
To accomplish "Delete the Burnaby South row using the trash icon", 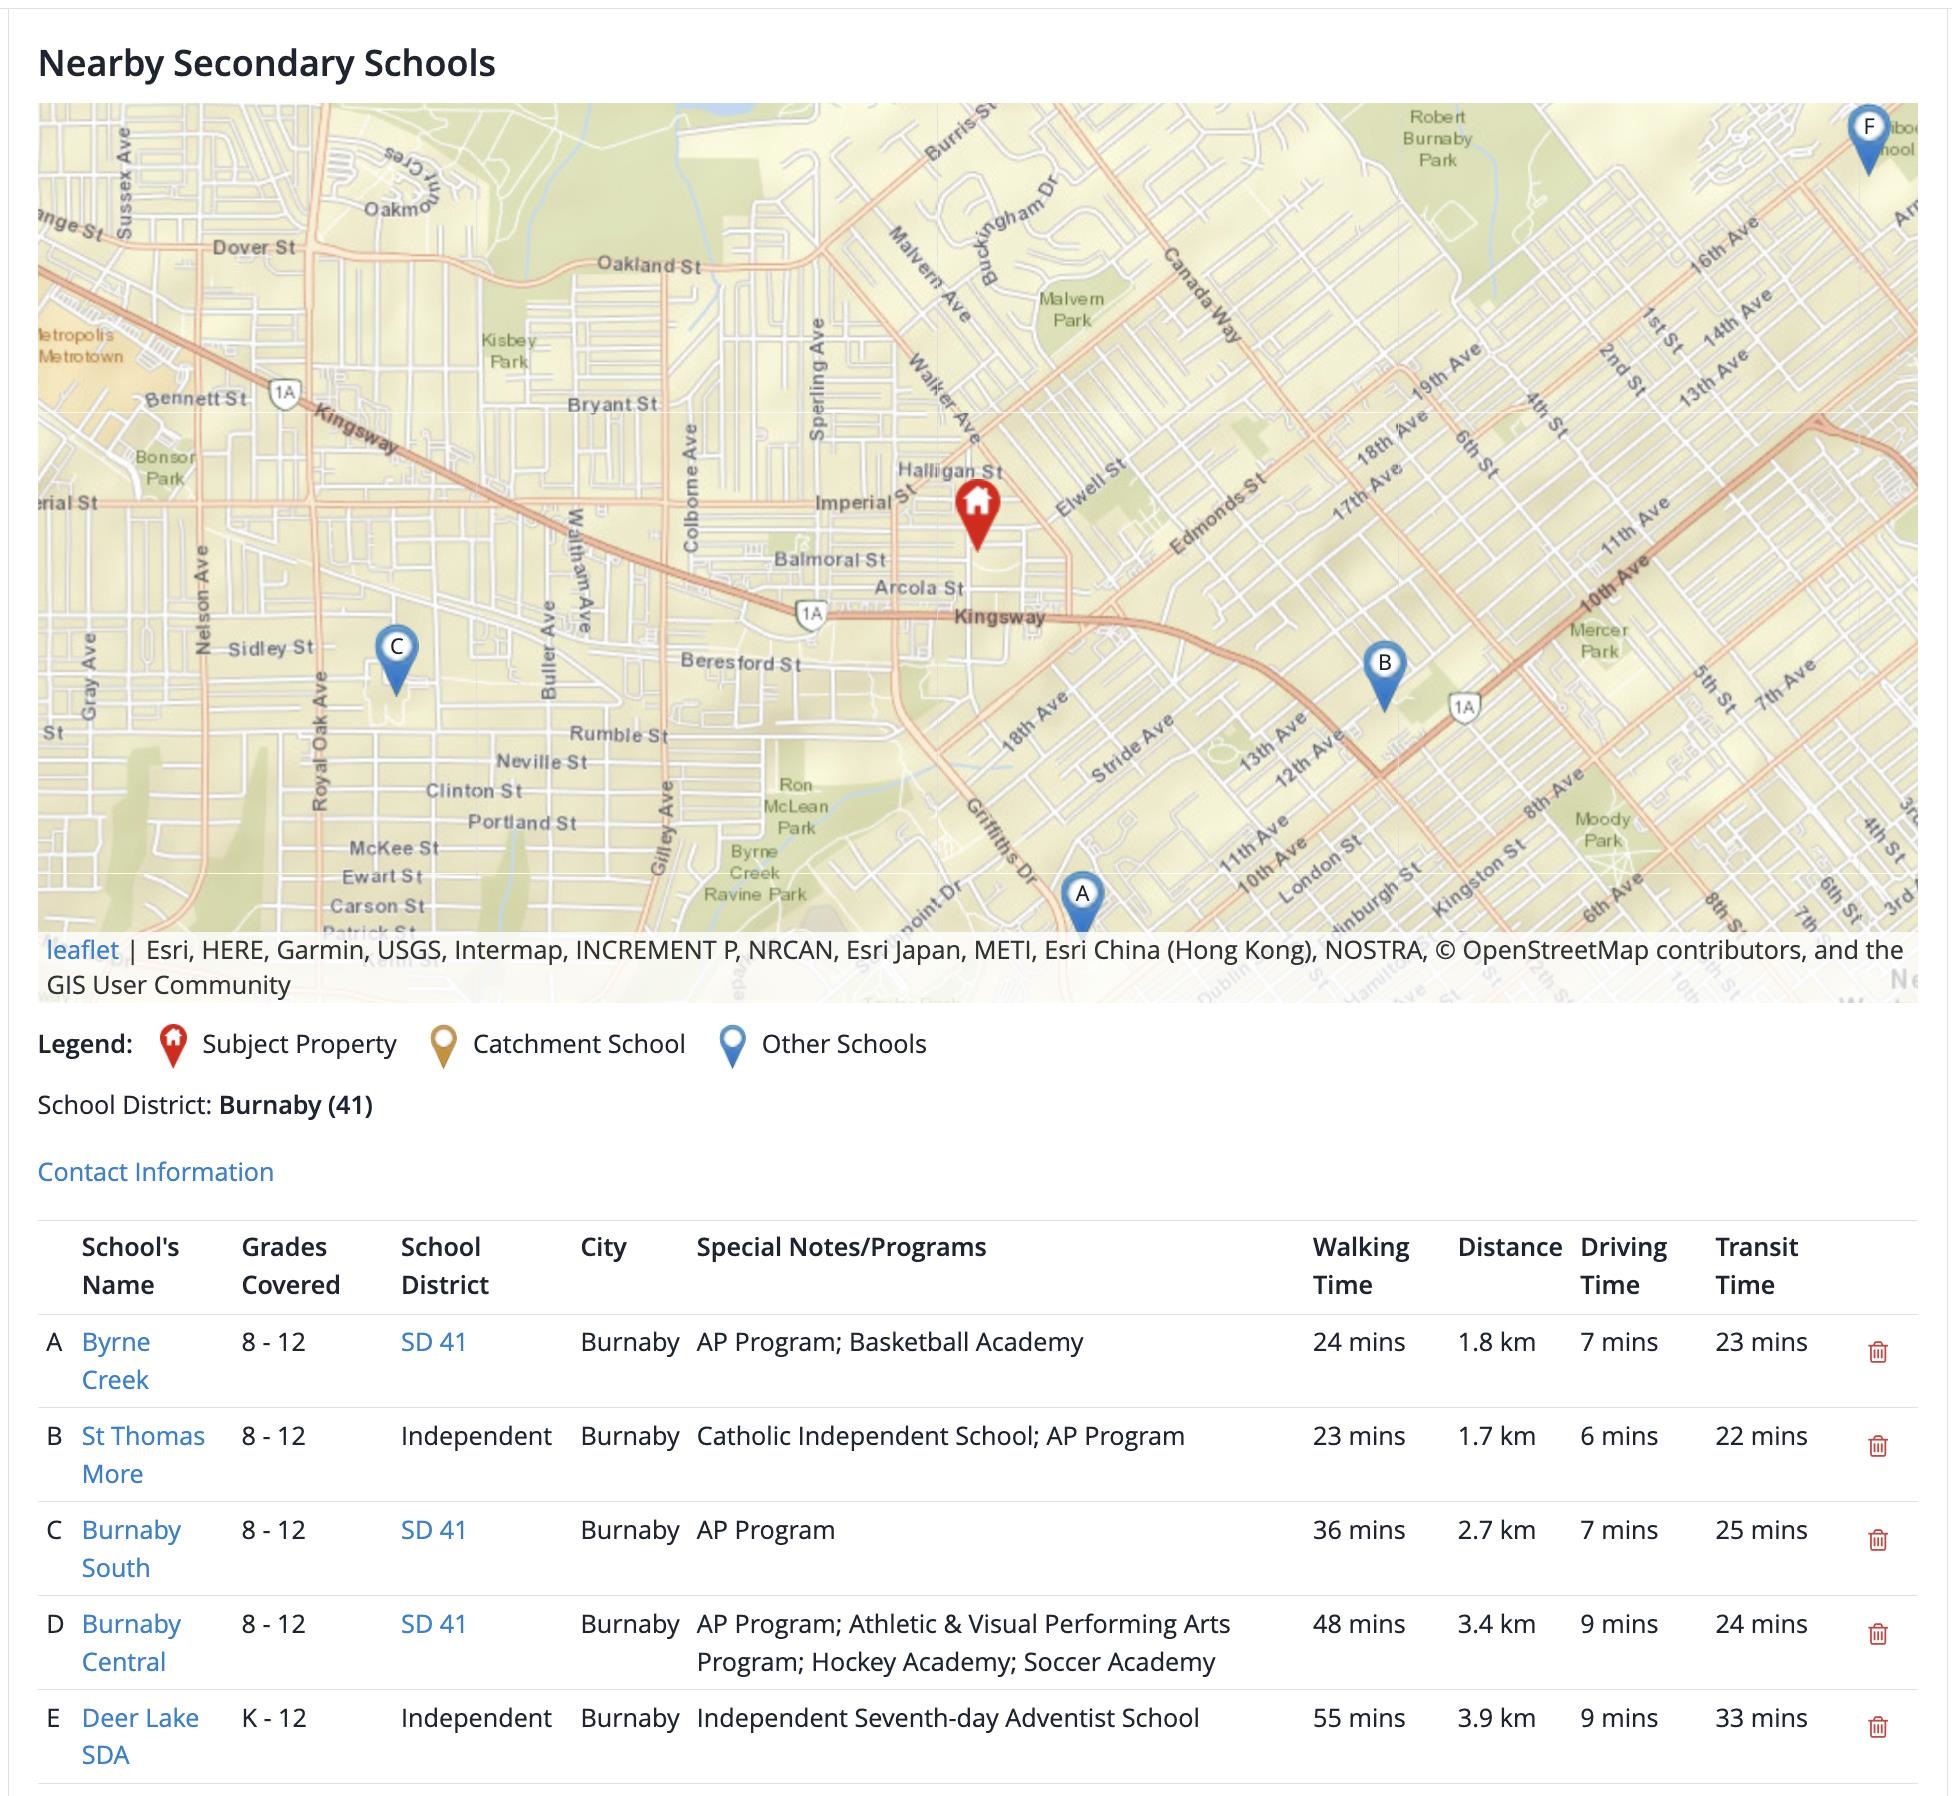I will pos(1877,1540).
